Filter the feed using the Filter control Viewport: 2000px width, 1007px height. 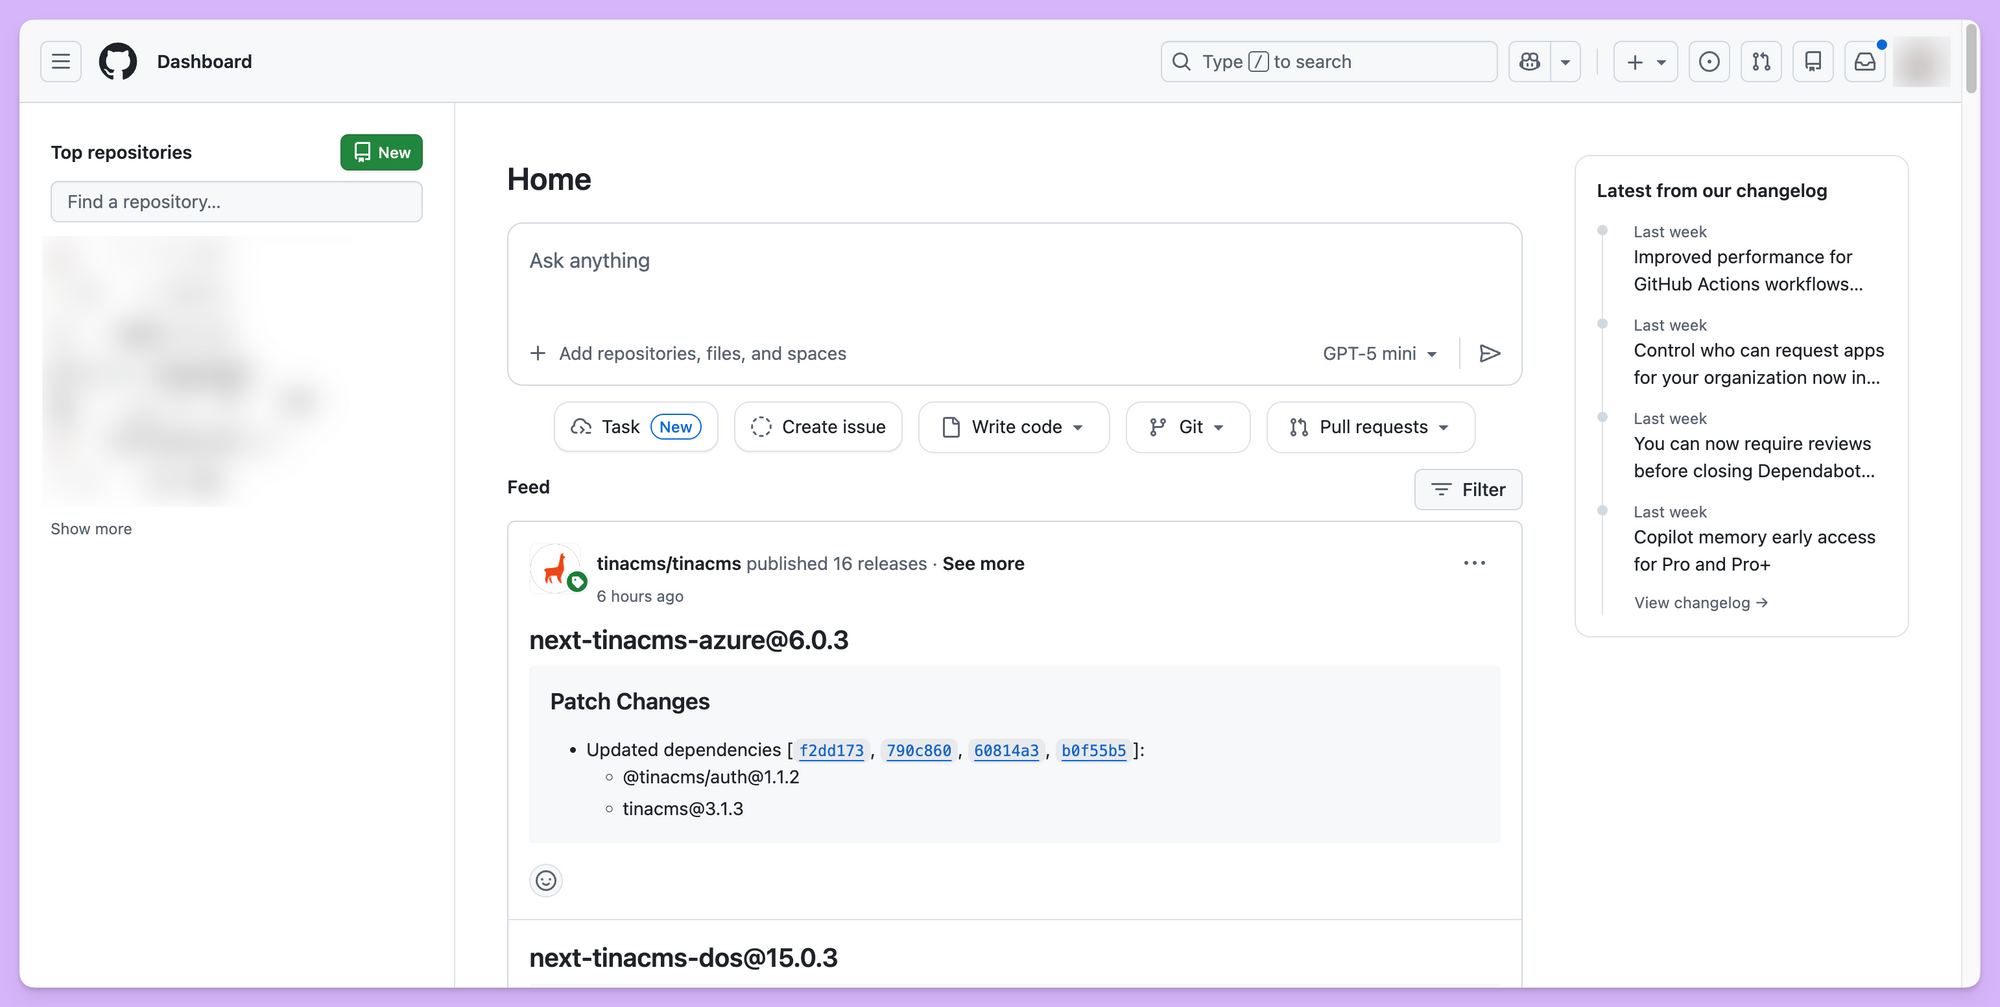(1467, 489)
